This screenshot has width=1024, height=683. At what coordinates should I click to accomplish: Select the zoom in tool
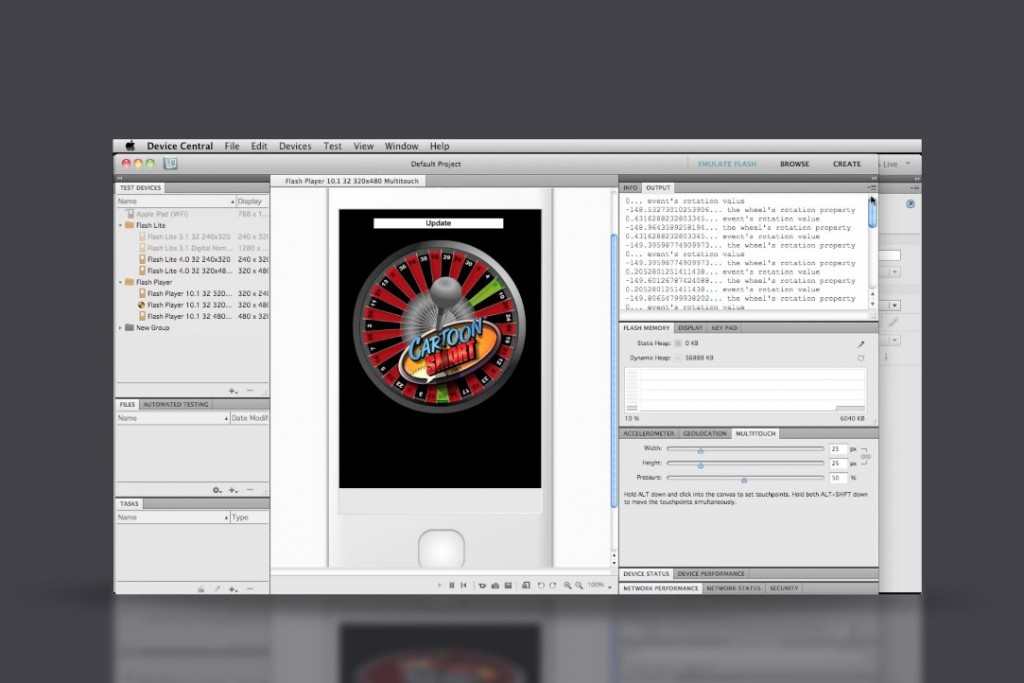point(566,585)
